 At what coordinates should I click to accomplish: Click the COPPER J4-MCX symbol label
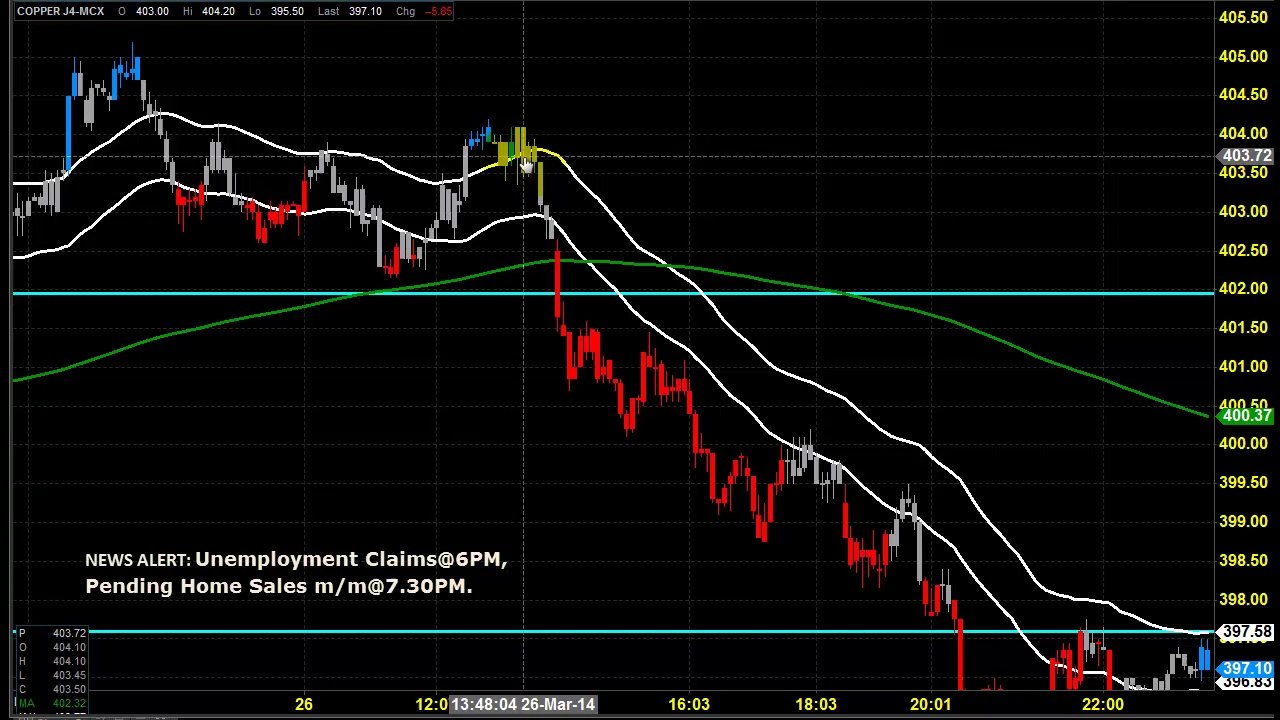(60, 11)
